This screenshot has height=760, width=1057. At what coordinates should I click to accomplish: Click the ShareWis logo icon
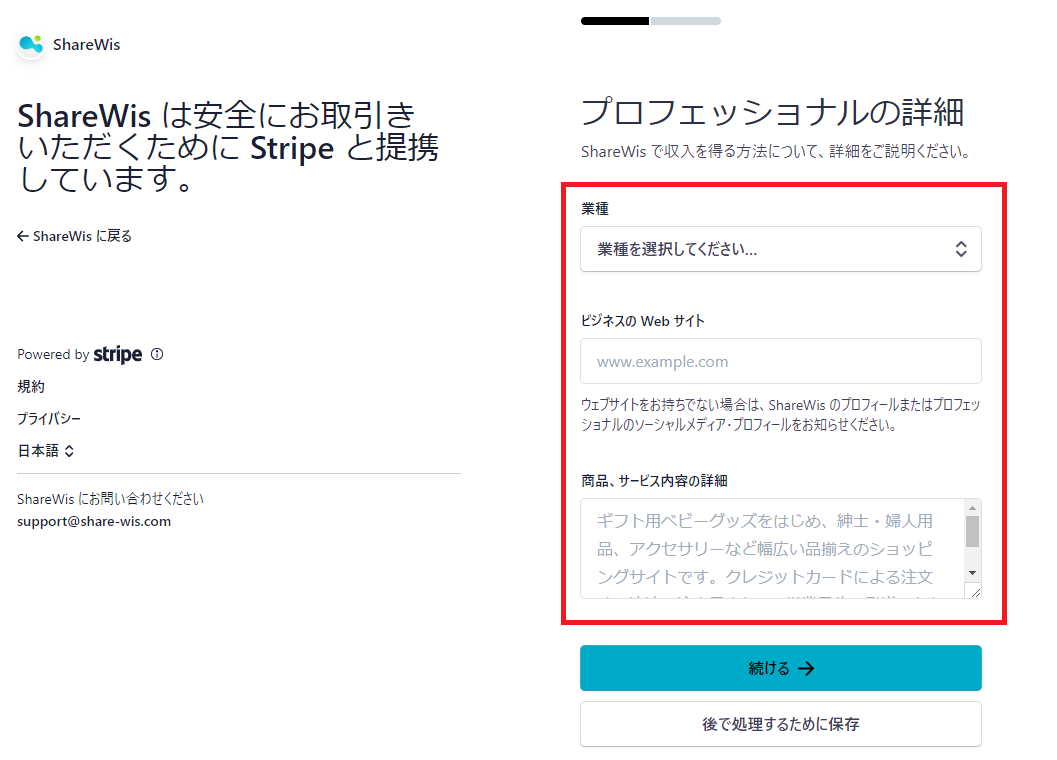point(31,45)
